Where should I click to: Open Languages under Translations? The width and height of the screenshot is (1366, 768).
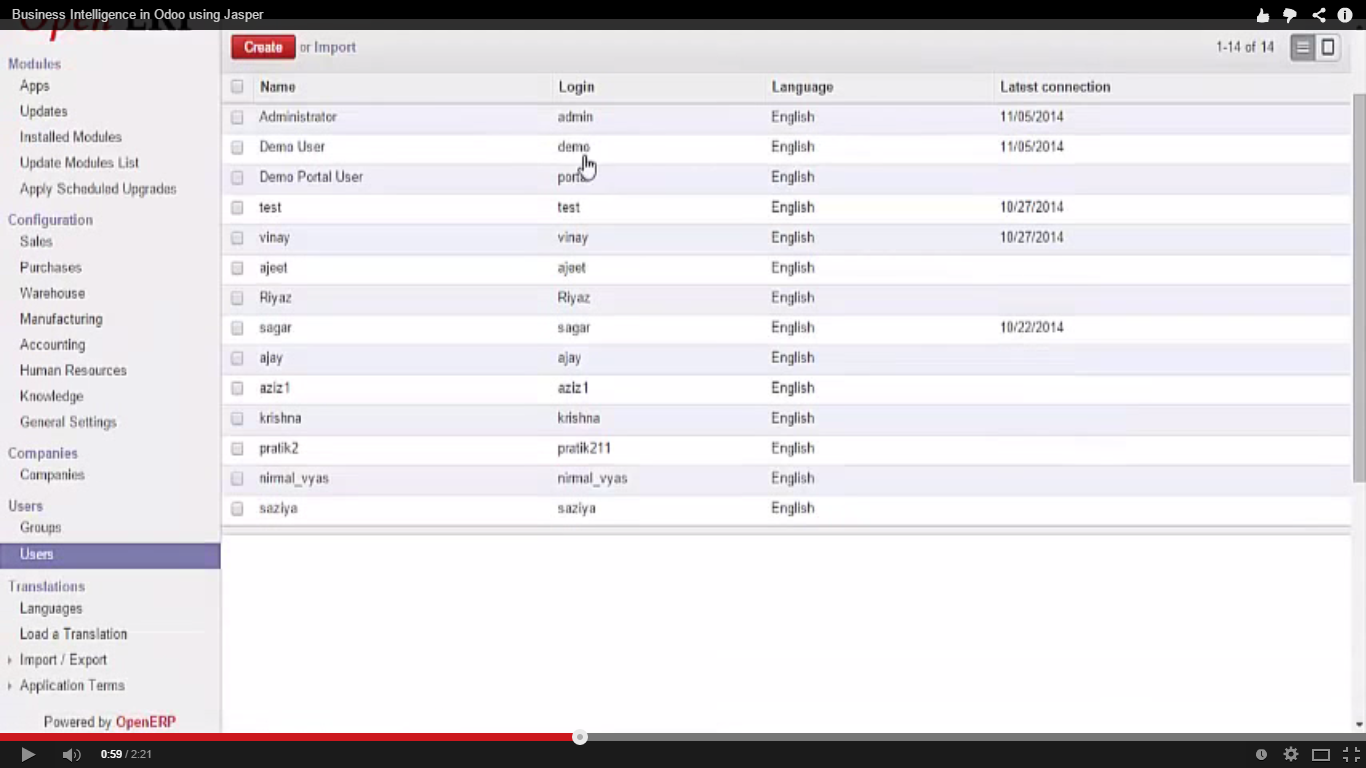click(x=51, y=609)
